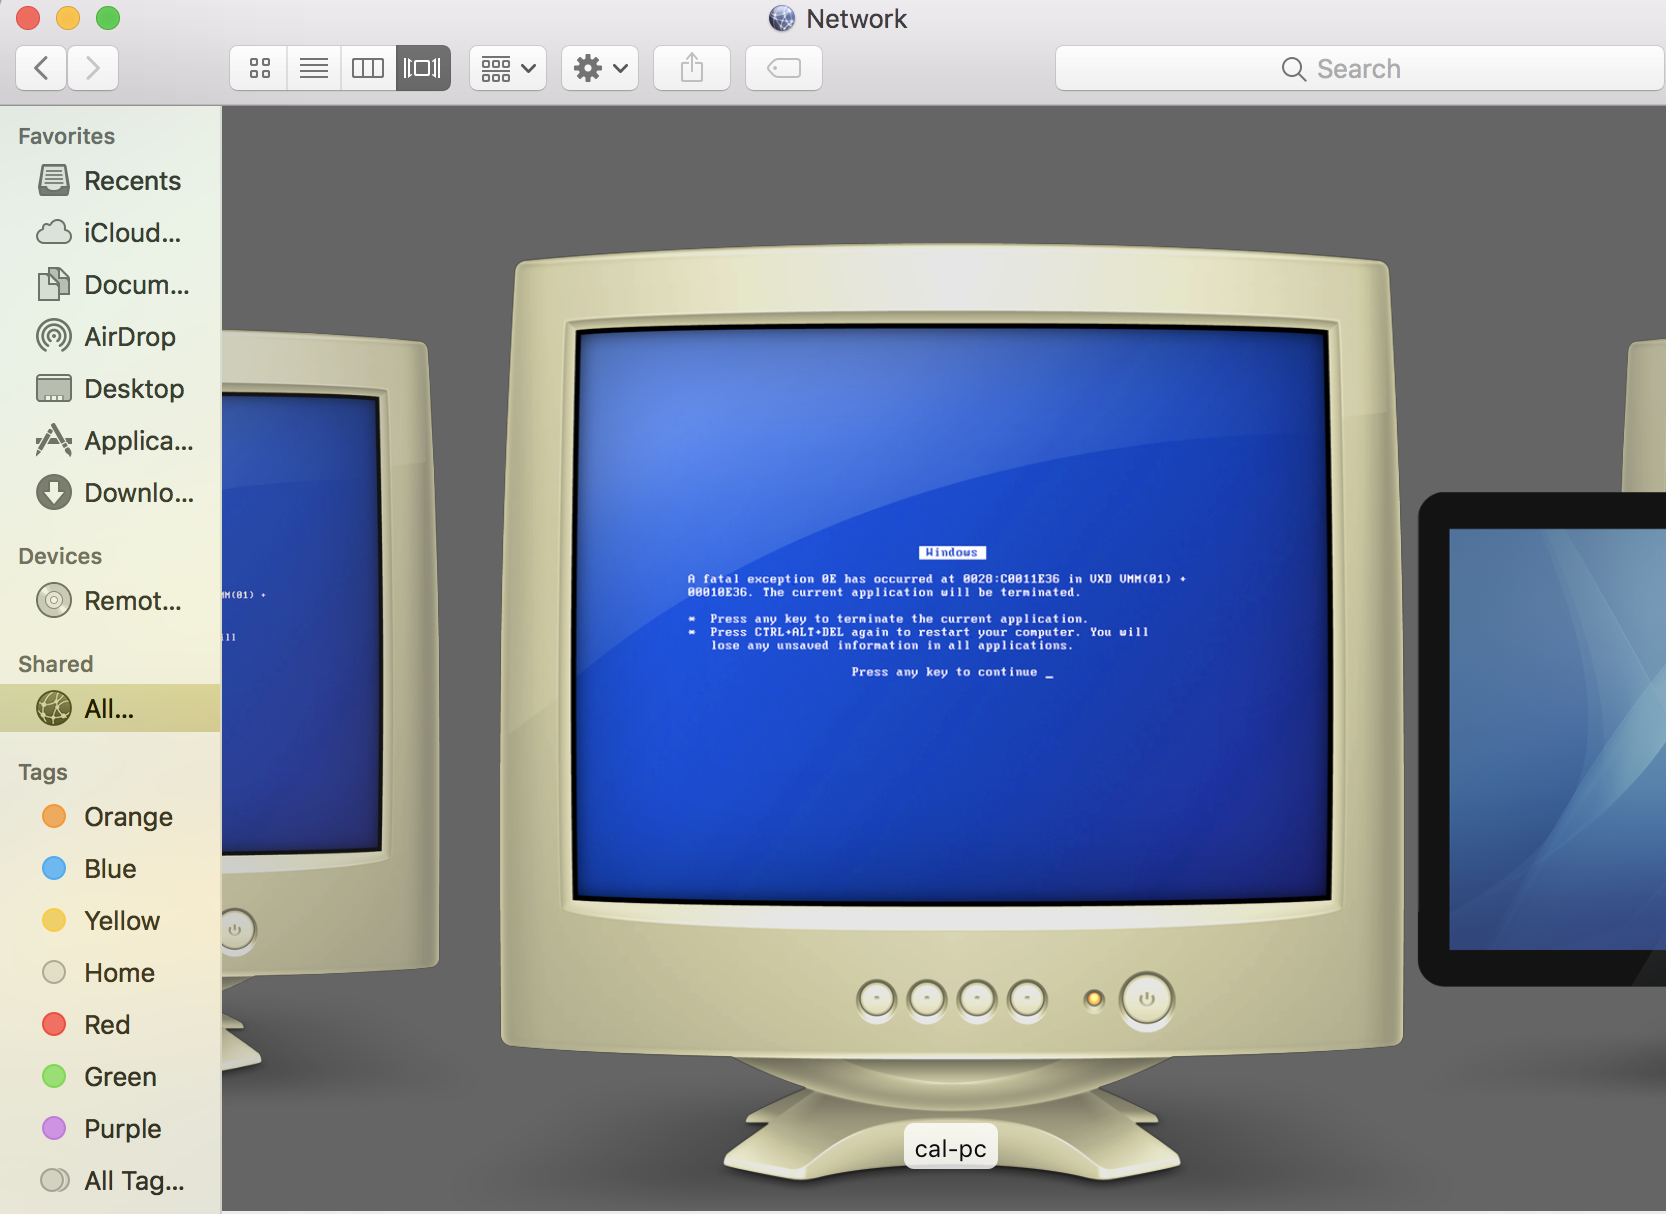Image resolution: width=1666 pixels, height=1214 pixels.
Task: Switch to Icon view
Action: click(x=258, y=68)
